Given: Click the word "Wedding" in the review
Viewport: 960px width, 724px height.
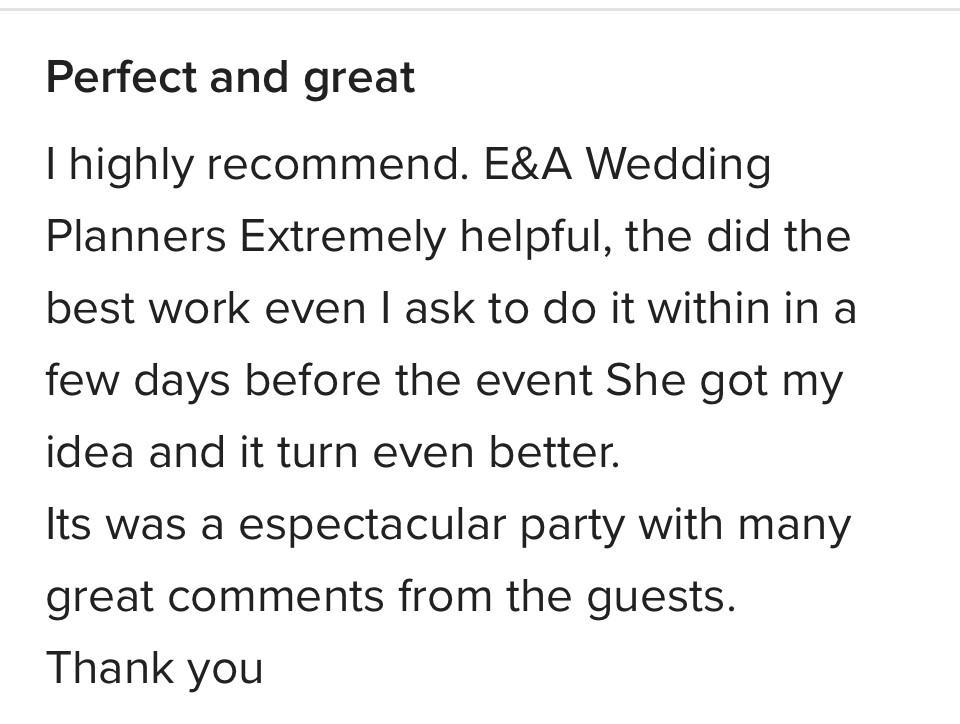Looking at the screenshot, I should 677,165.
